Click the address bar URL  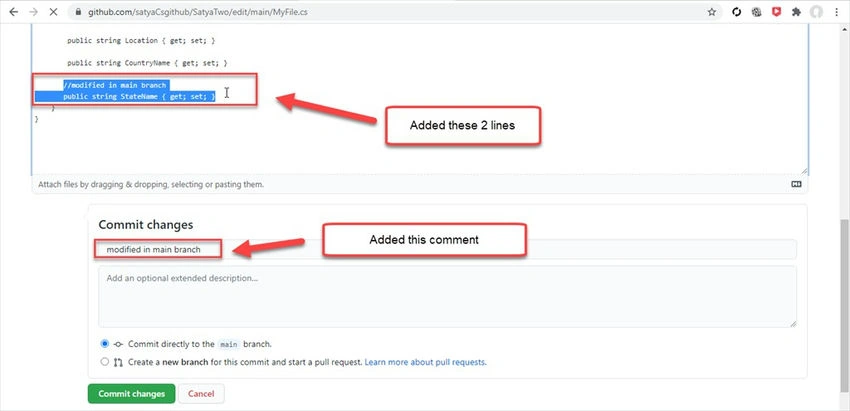(198, 12)
